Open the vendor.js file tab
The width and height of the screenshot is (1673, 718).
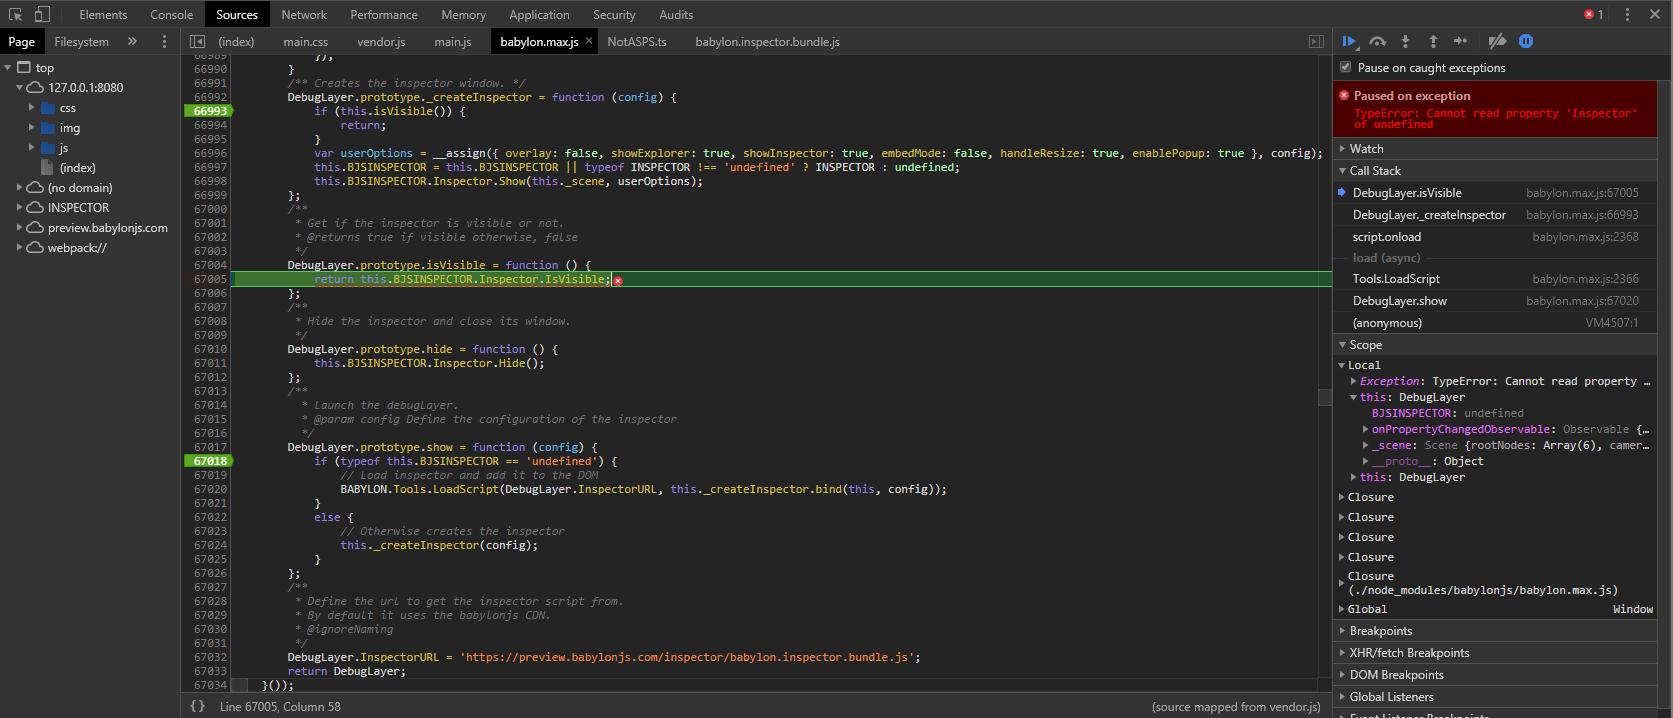[x=381, y=42]
